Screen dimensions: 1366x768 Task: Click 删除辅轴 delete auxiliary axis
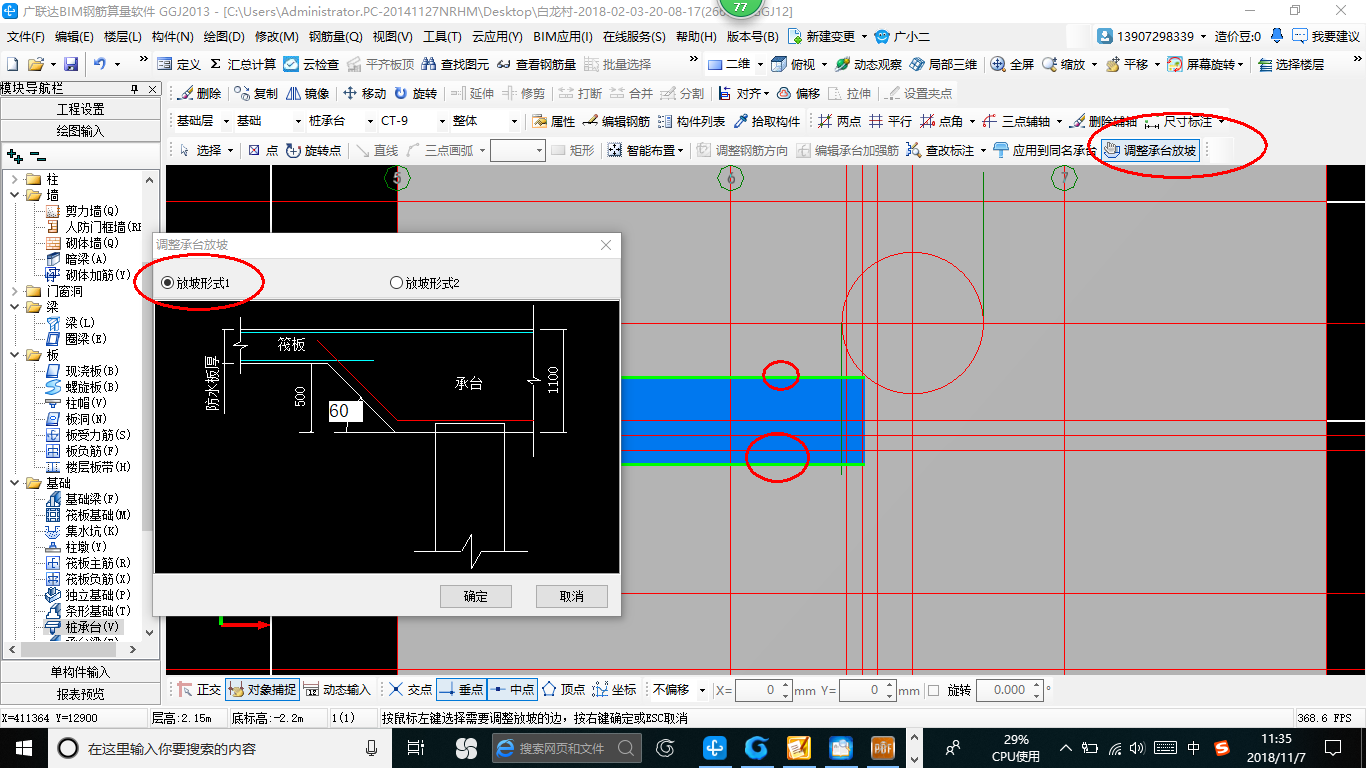click(1103, 121)
